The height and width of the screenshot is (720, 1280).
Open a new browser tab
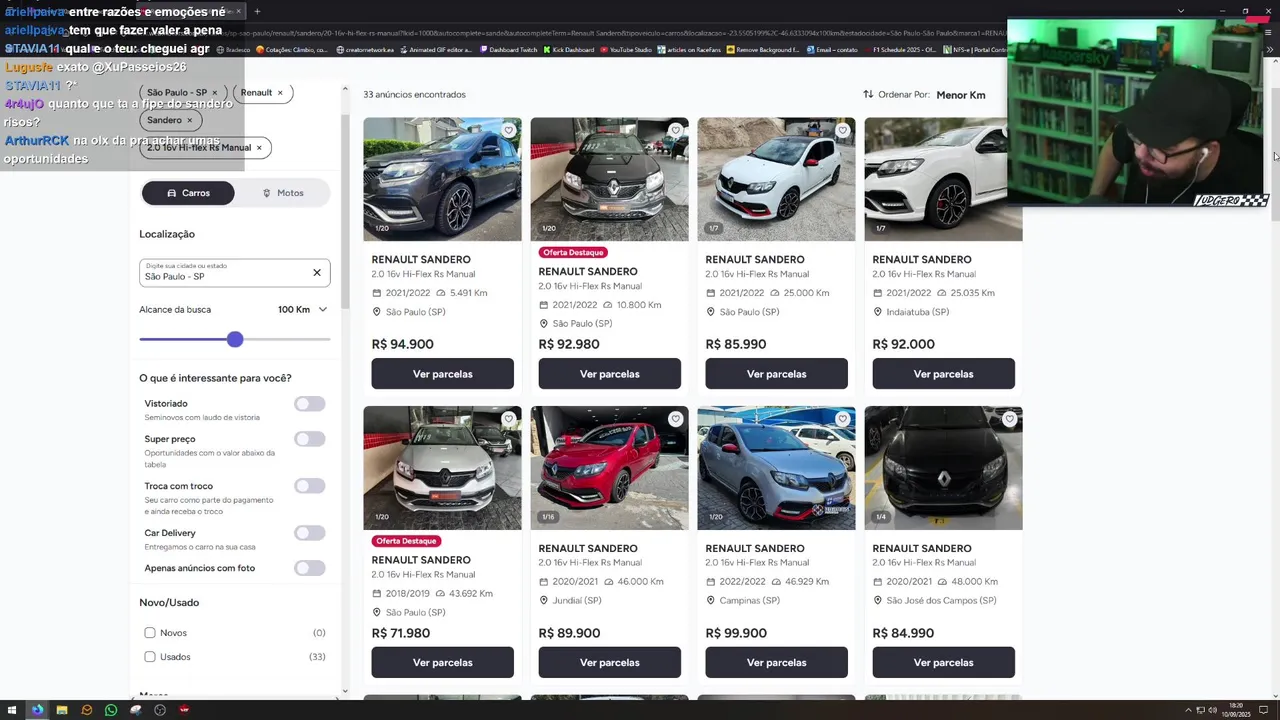257,12
